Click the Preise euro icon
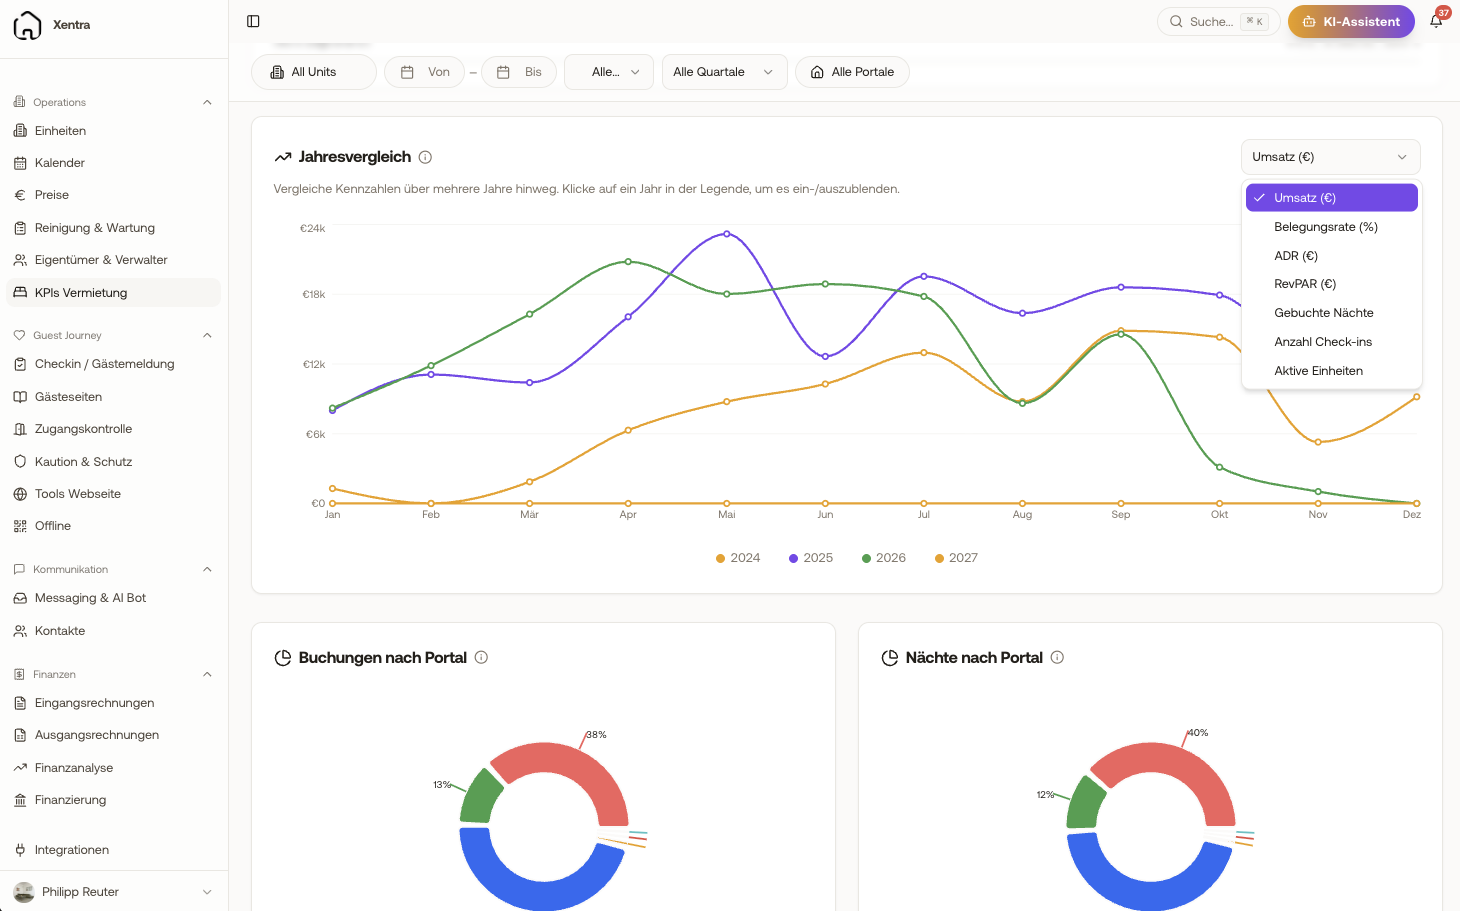This screenshot has width=1460, height=911. (x=20, y=195)
